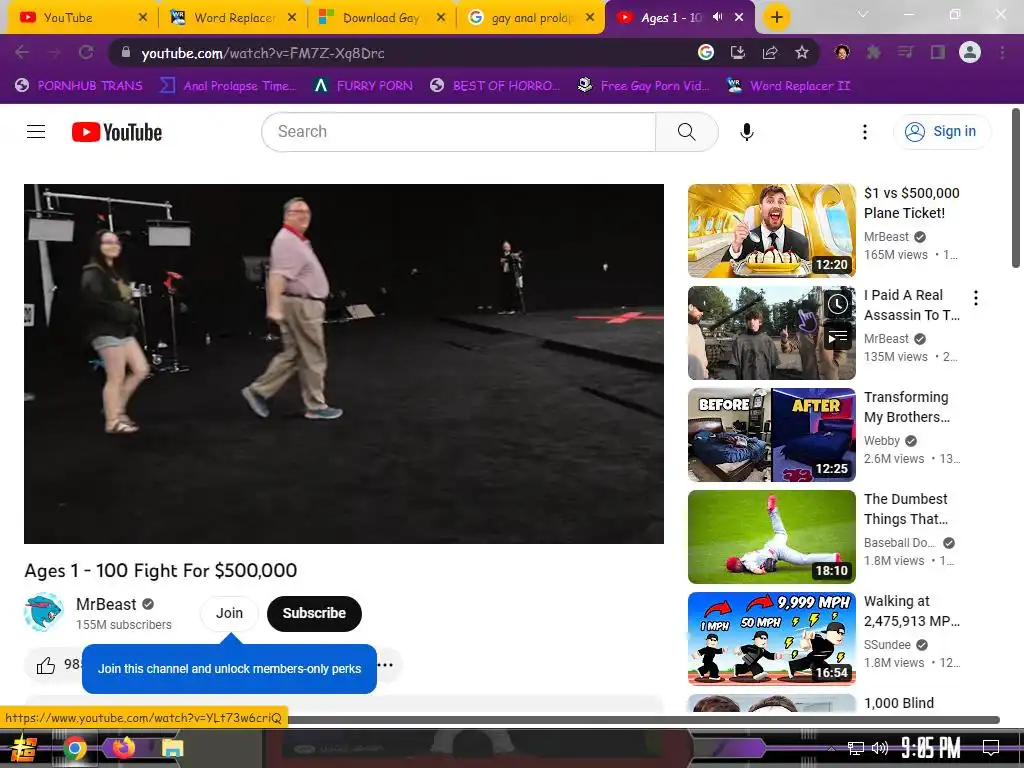The width and height of the screenshot is (1024, 768).
Task: Open the MrBeast channel name link
Action: [x=106, y=604]
